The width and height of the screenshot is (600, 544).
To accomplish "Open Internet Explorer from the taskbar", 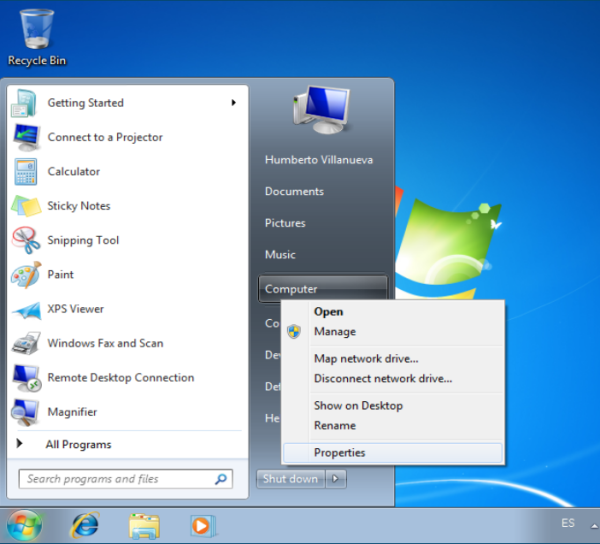I will coord(85,526).
